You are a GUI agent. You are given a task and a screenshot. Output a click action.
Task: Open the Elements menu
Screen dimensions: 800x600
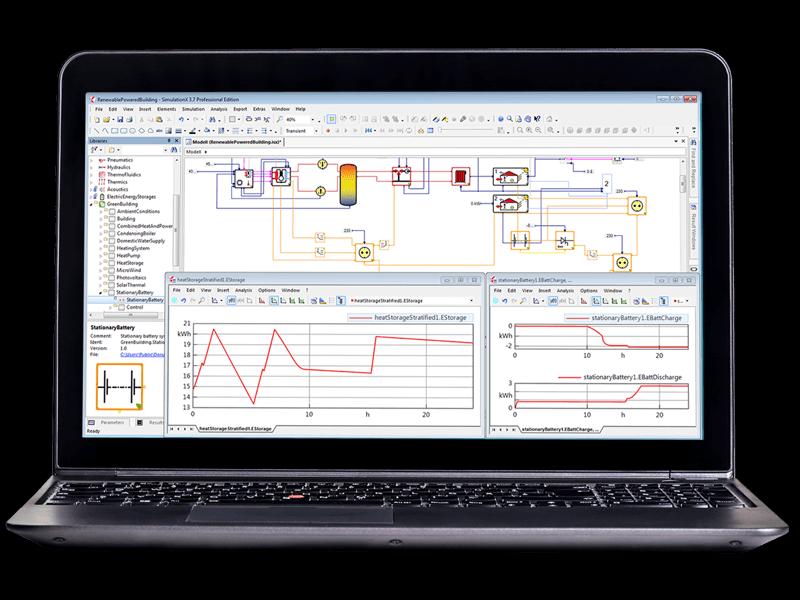[x=166, y=109]
